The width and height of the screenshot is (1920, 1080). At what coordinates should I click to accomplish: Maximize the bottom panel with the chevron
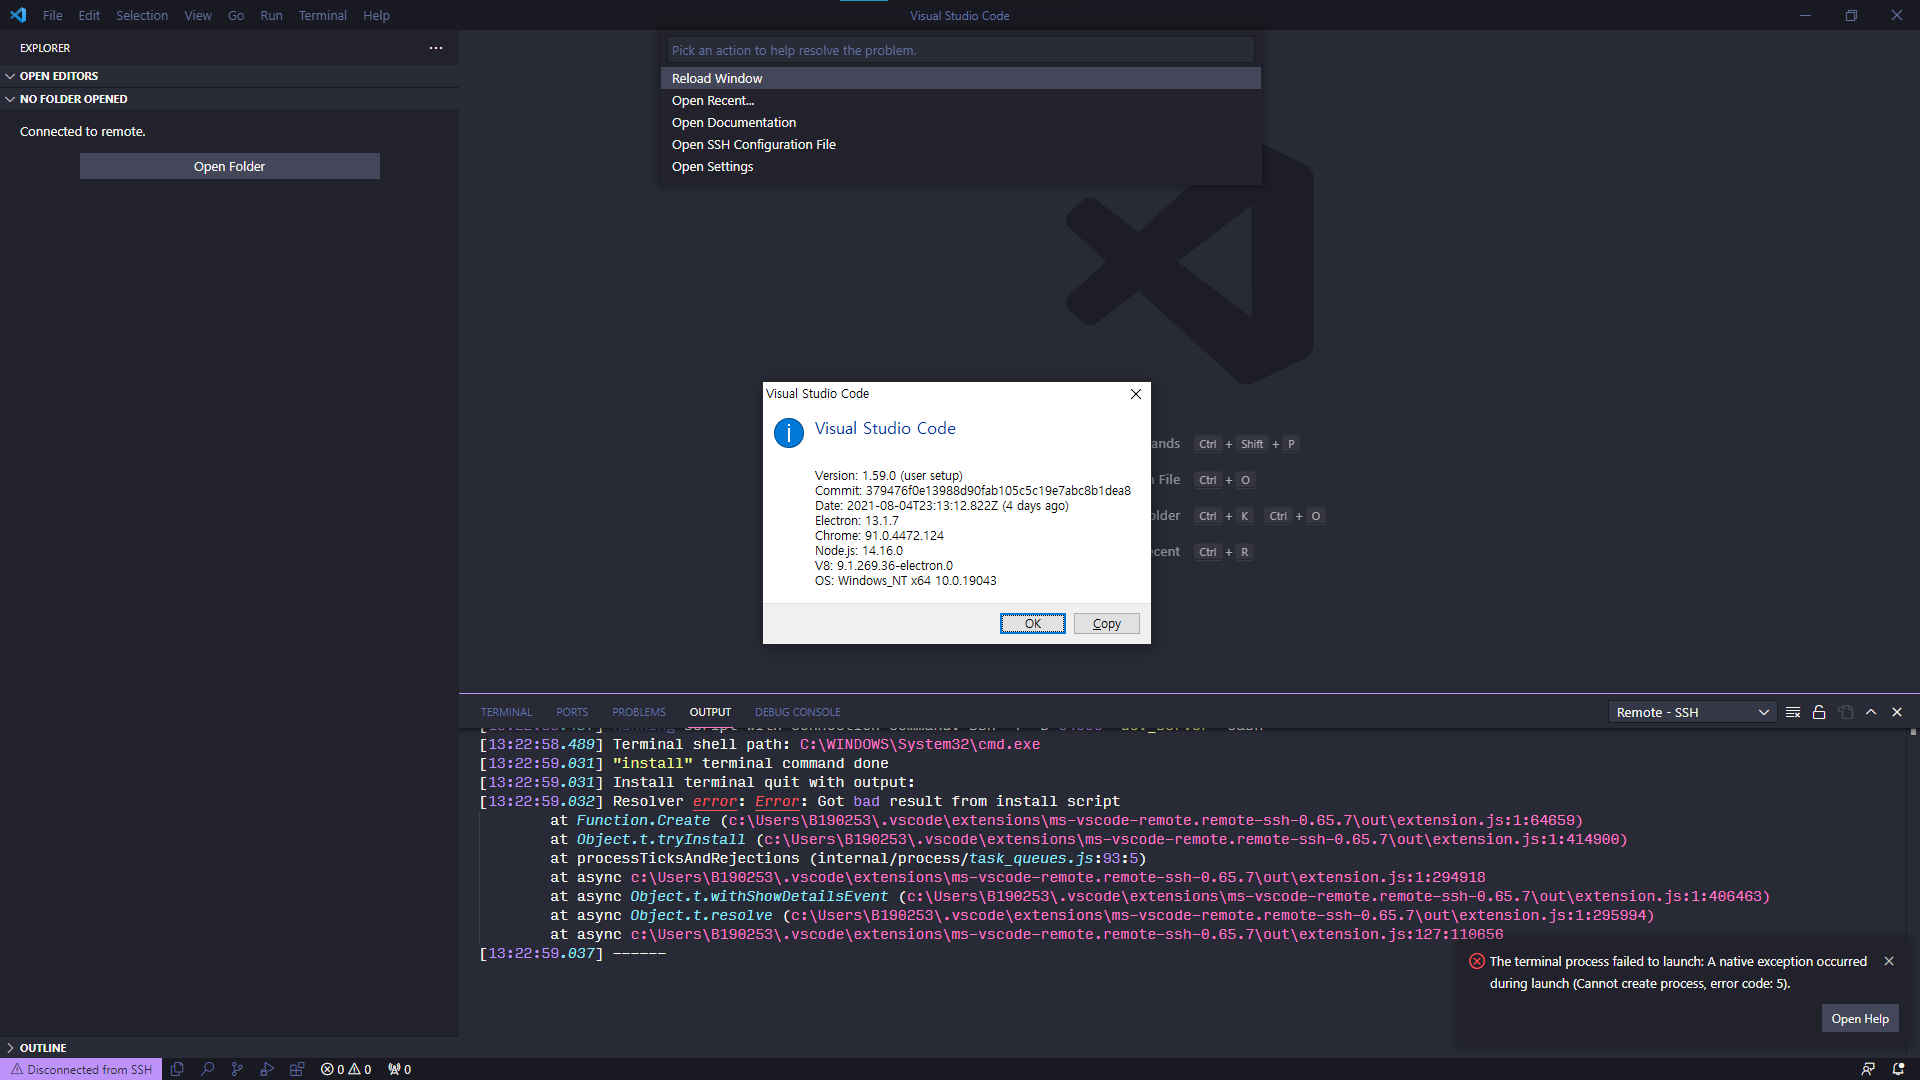(1870, 711)
